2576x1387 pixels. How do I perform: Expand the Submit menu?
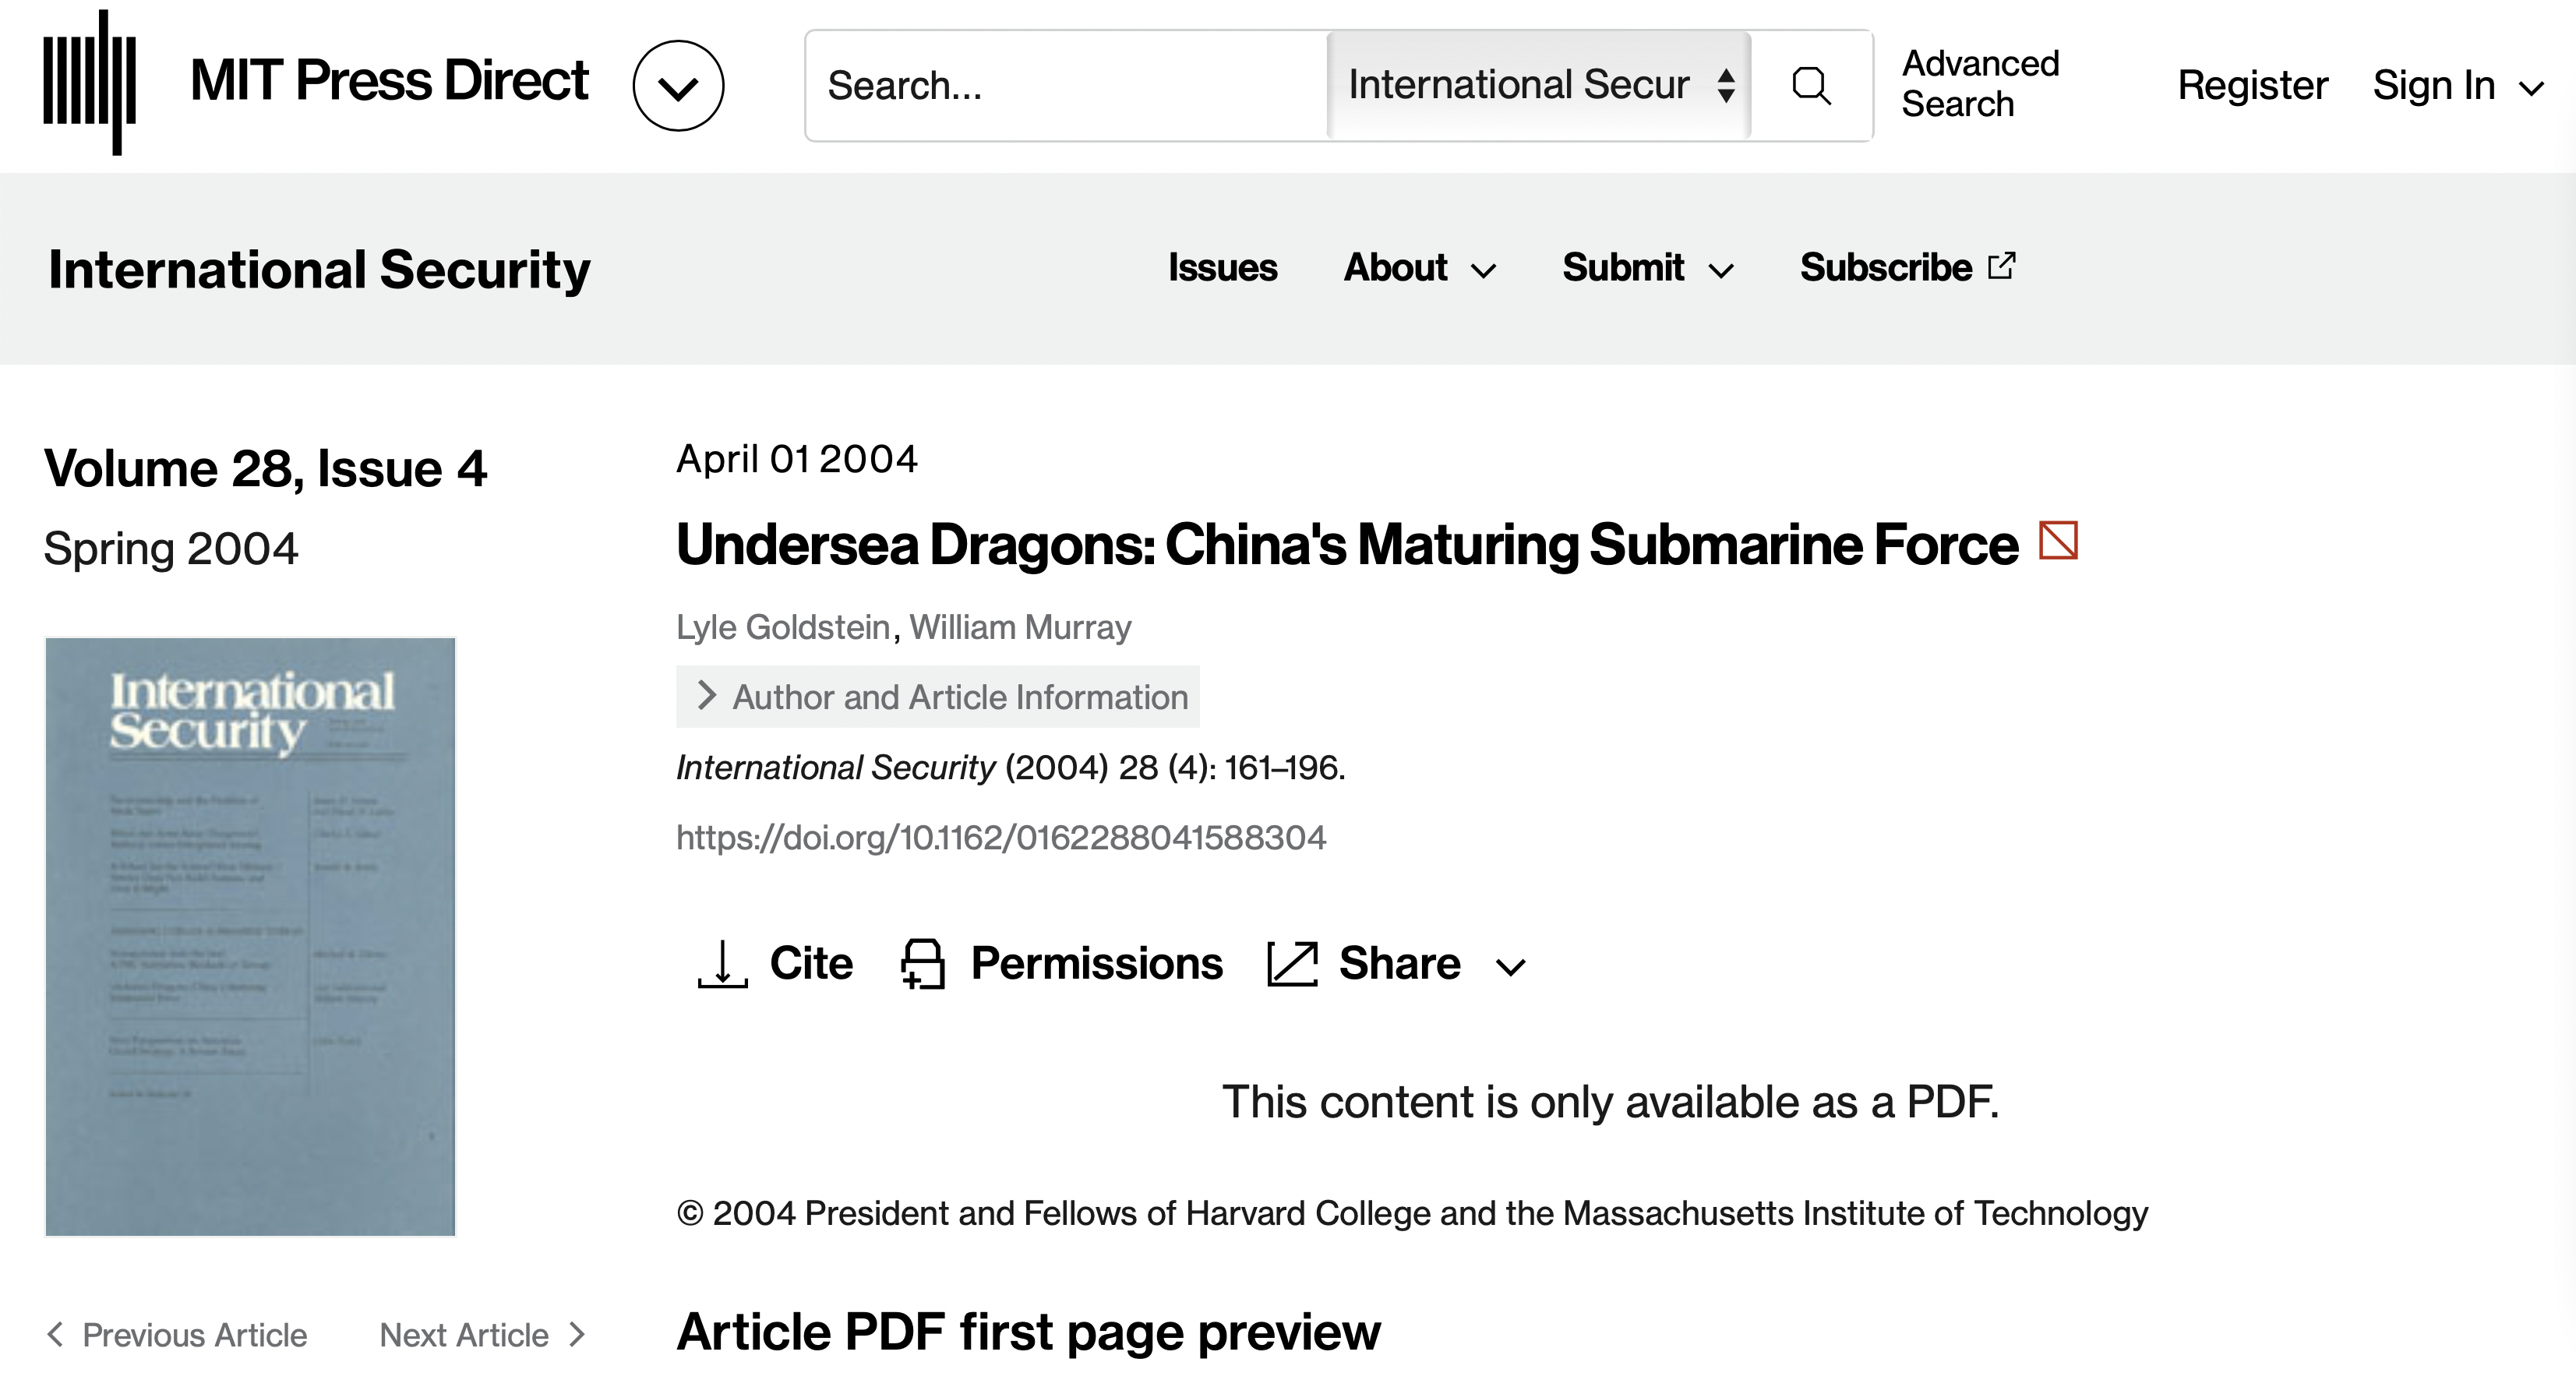point(1647,268)
